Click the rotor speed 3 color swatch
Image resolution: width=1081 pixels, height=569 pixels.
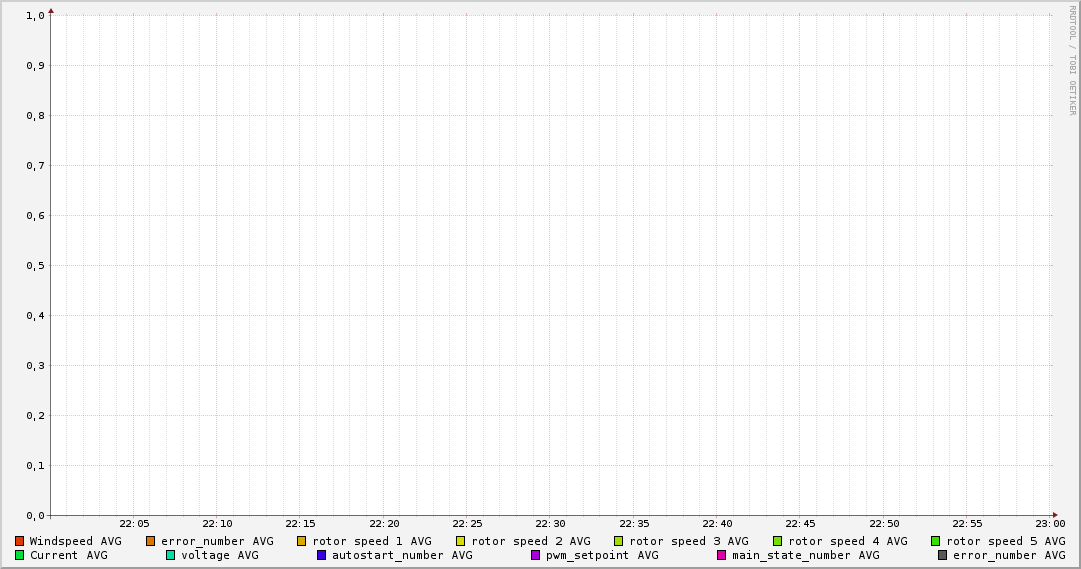click(618, 541)
